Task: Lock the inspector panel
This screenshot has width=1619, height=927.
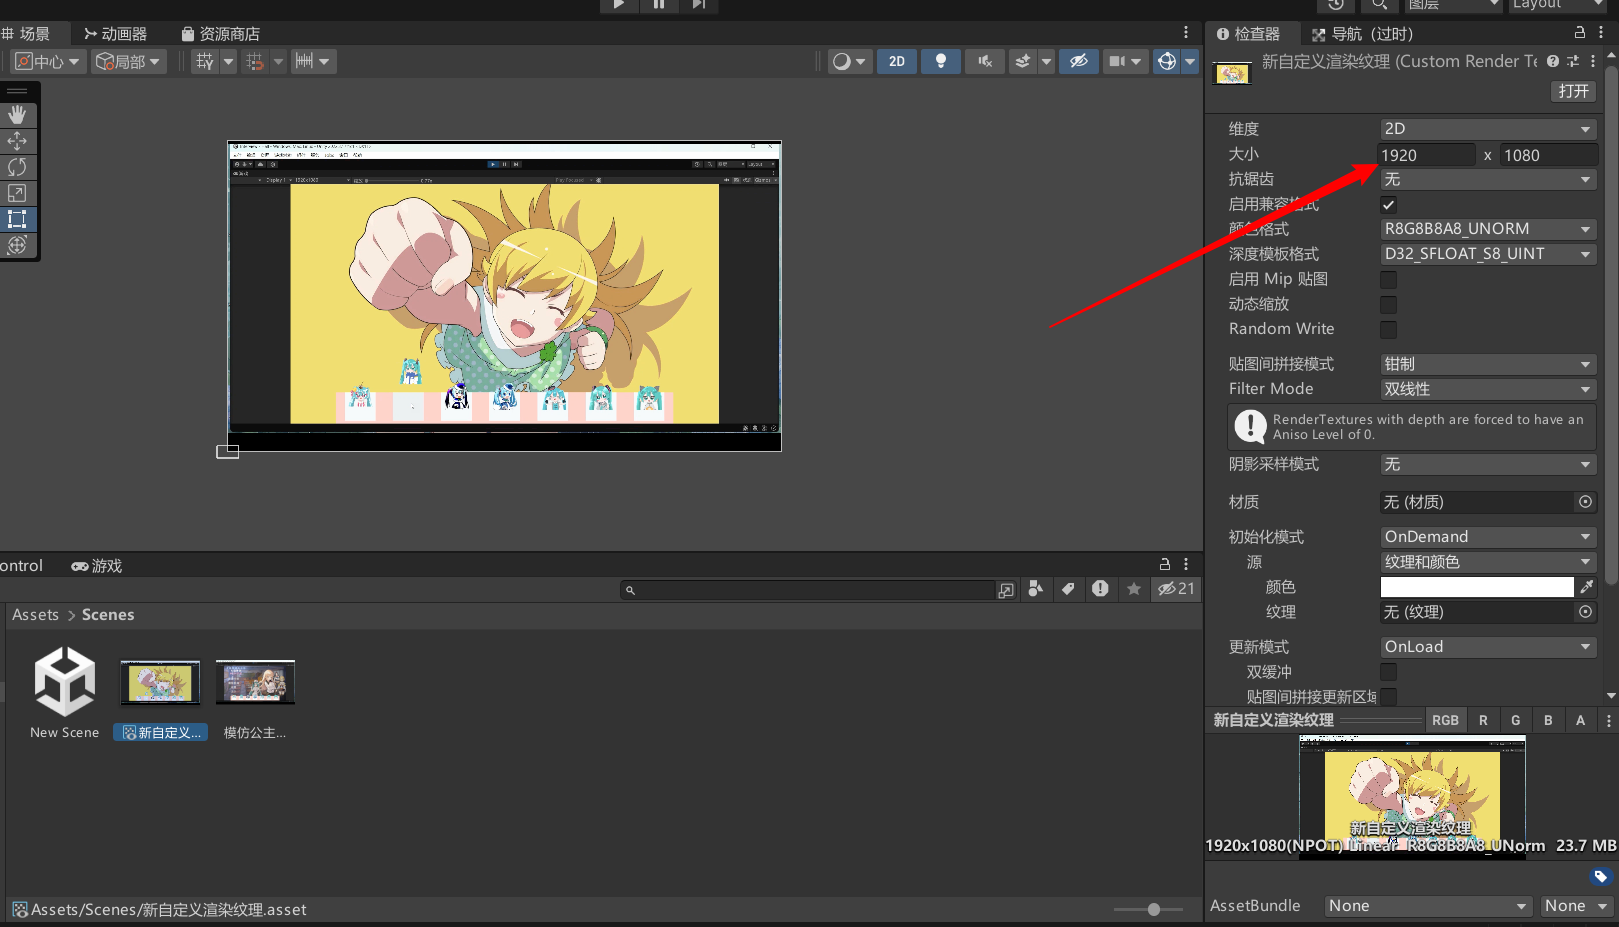Action: (x=1580, y=33)
